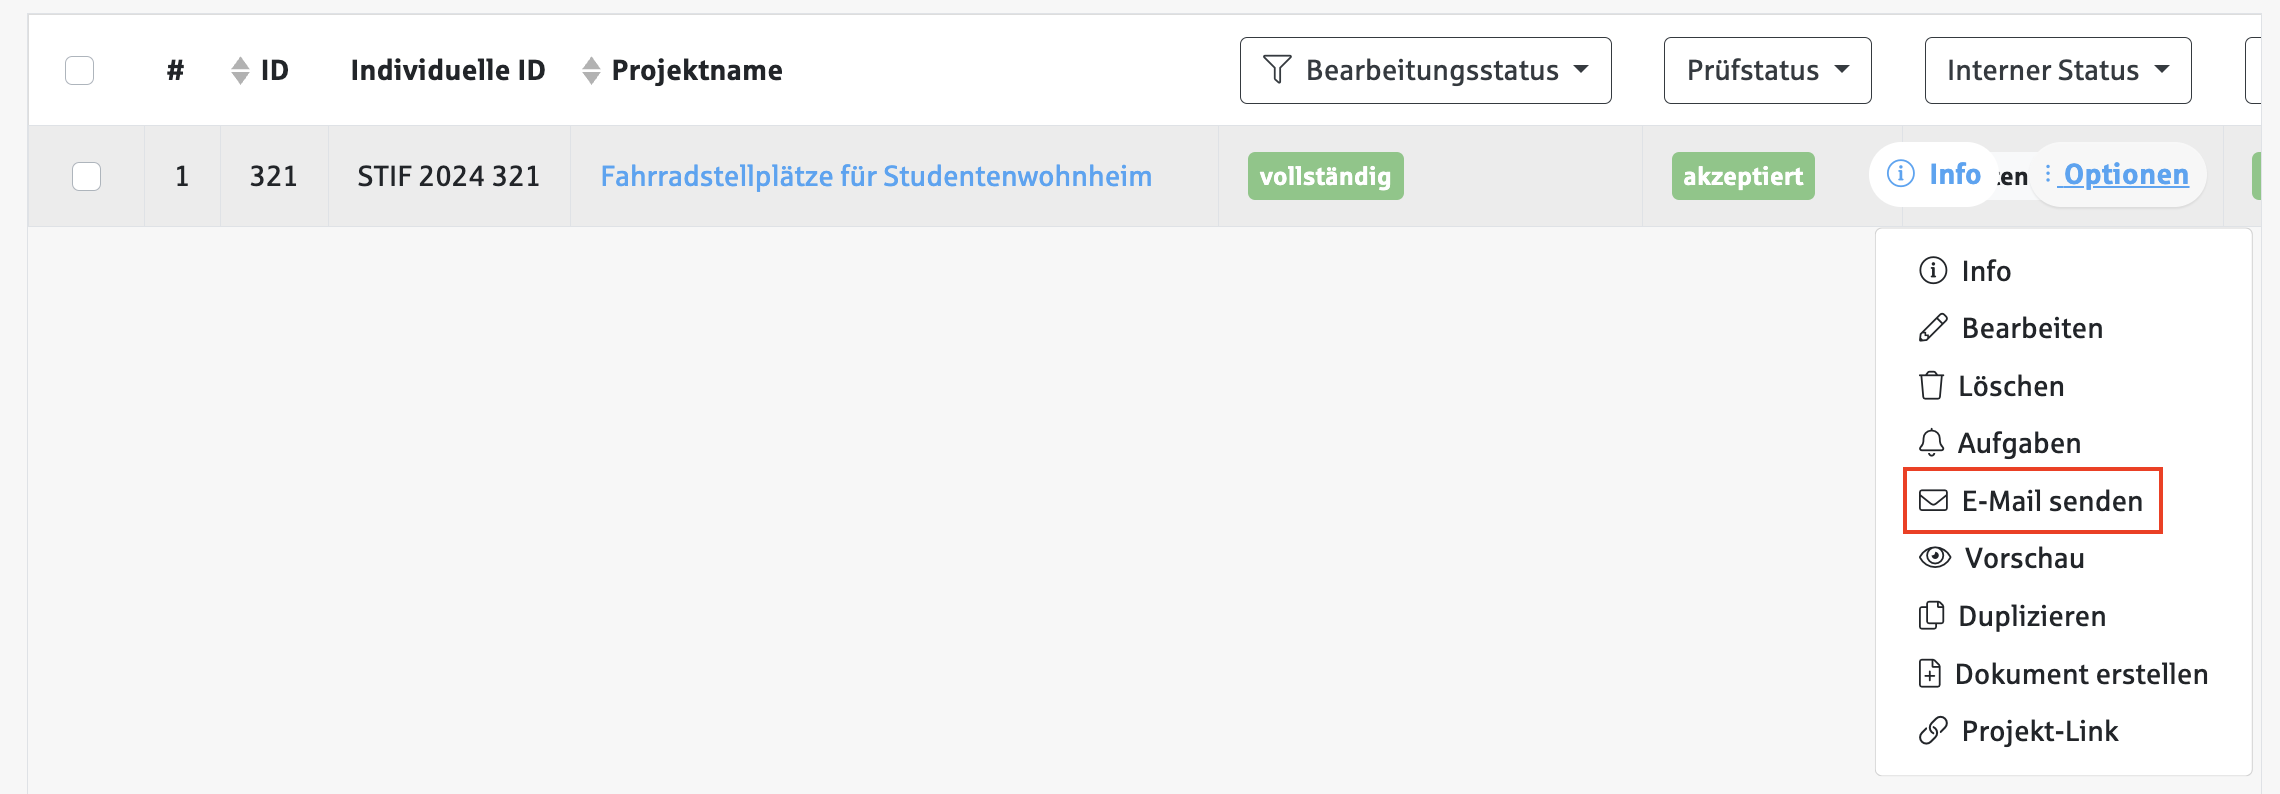Click the circled Info icon on the row
This screenshot has width=2280, height=794.
click(1898, 173)
